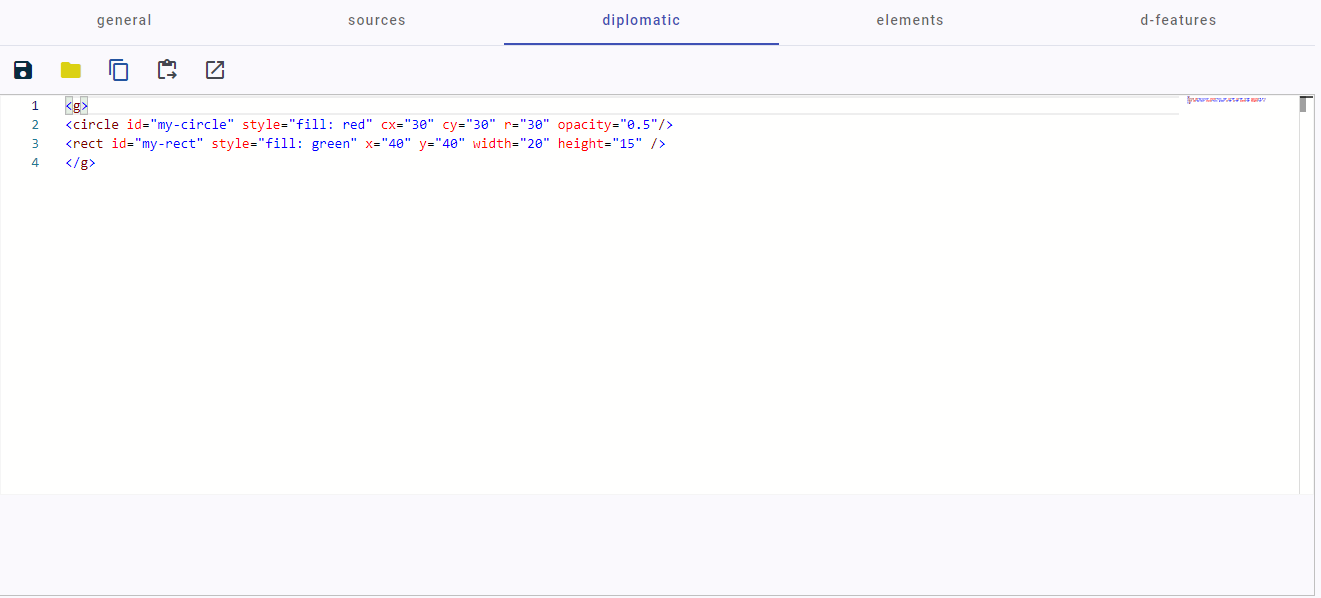This screenshot has height=598, width=1321.
Task: Select the diplomatic tab
Action: pos(641,20)
